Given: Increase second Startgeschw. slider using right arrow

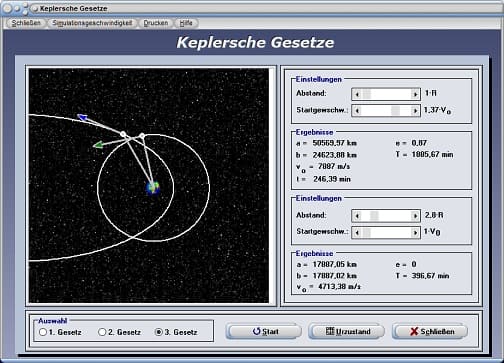Looking at the screenshot, I should (415, 232).
